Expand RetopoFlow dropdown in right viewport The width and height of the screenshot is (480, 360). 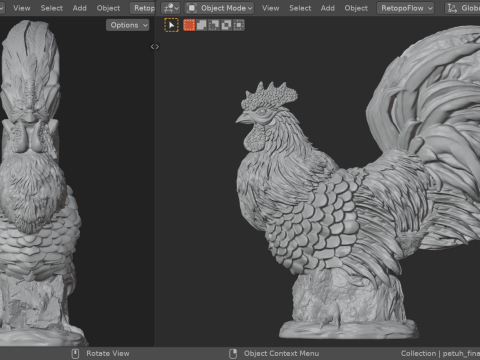click(406, 8)
